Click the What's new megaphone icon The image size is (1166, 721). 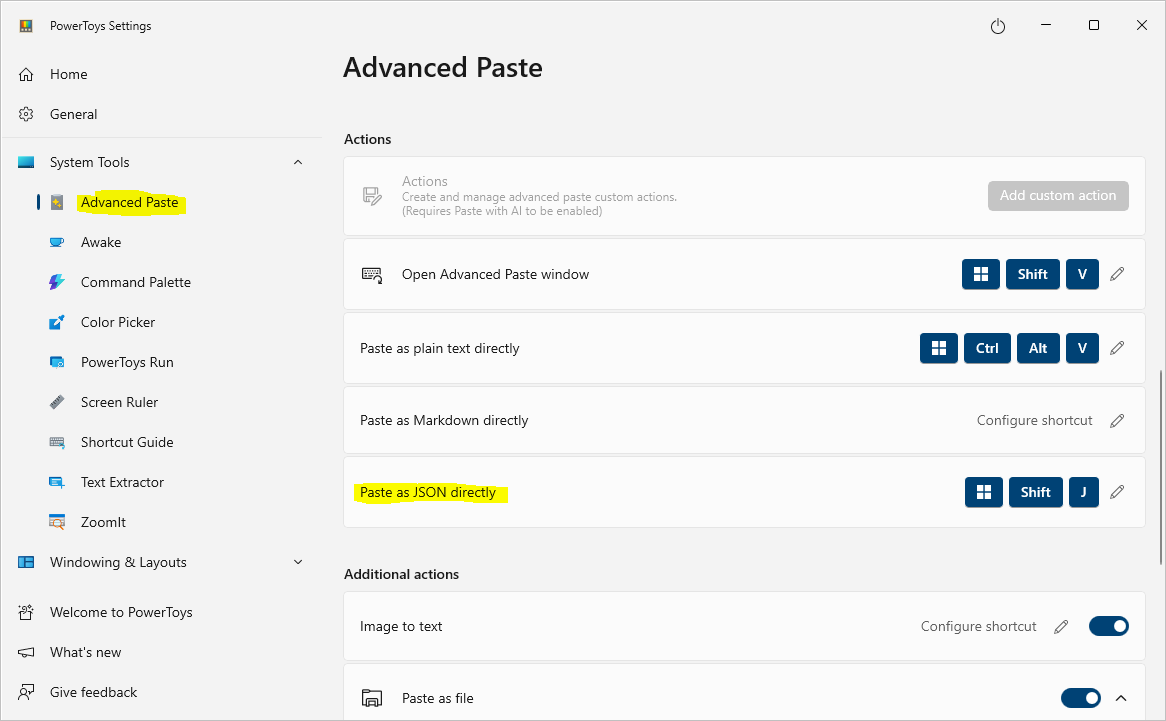pyautogui.click(x=26, y=652)
